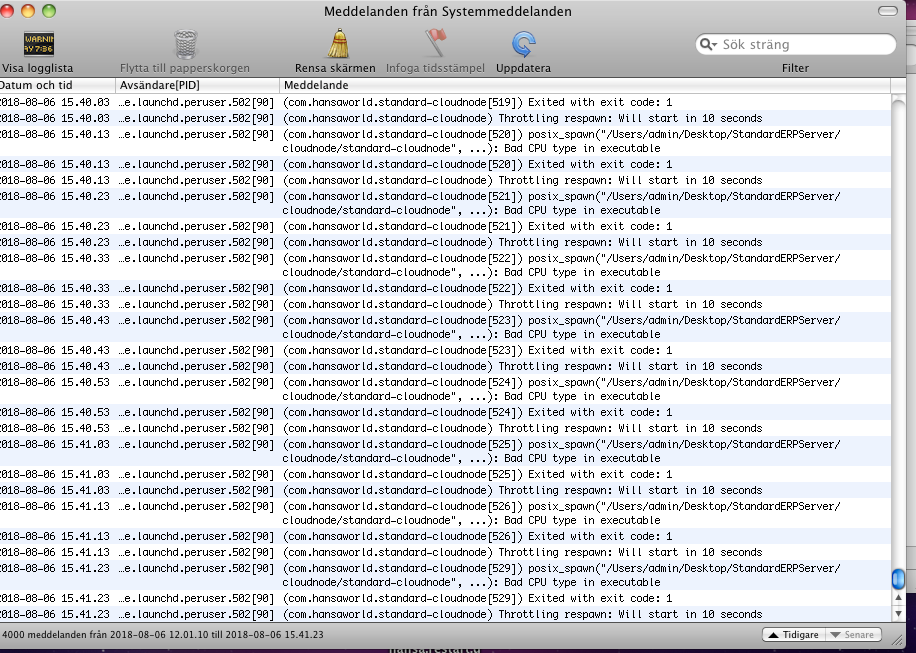
Task: Click the Filter label under search field
Action: 795,68
